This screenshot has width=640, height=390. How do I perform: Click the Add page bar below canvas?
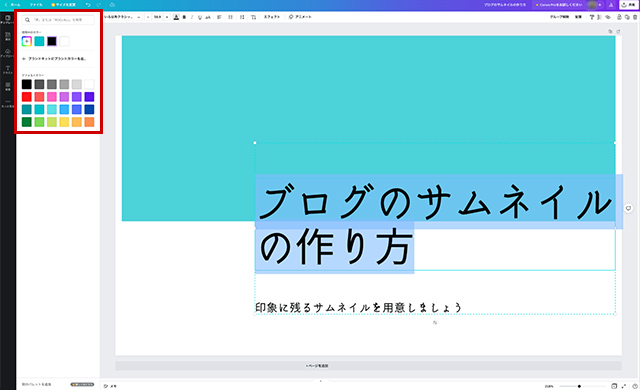(x=368, y=366)
